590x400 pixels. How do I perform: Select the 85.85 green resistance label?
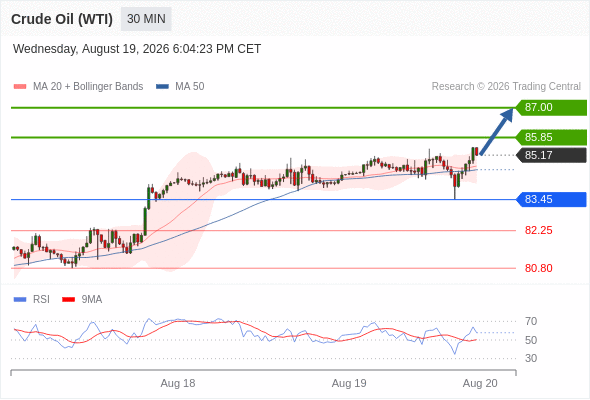click(551, 137)
